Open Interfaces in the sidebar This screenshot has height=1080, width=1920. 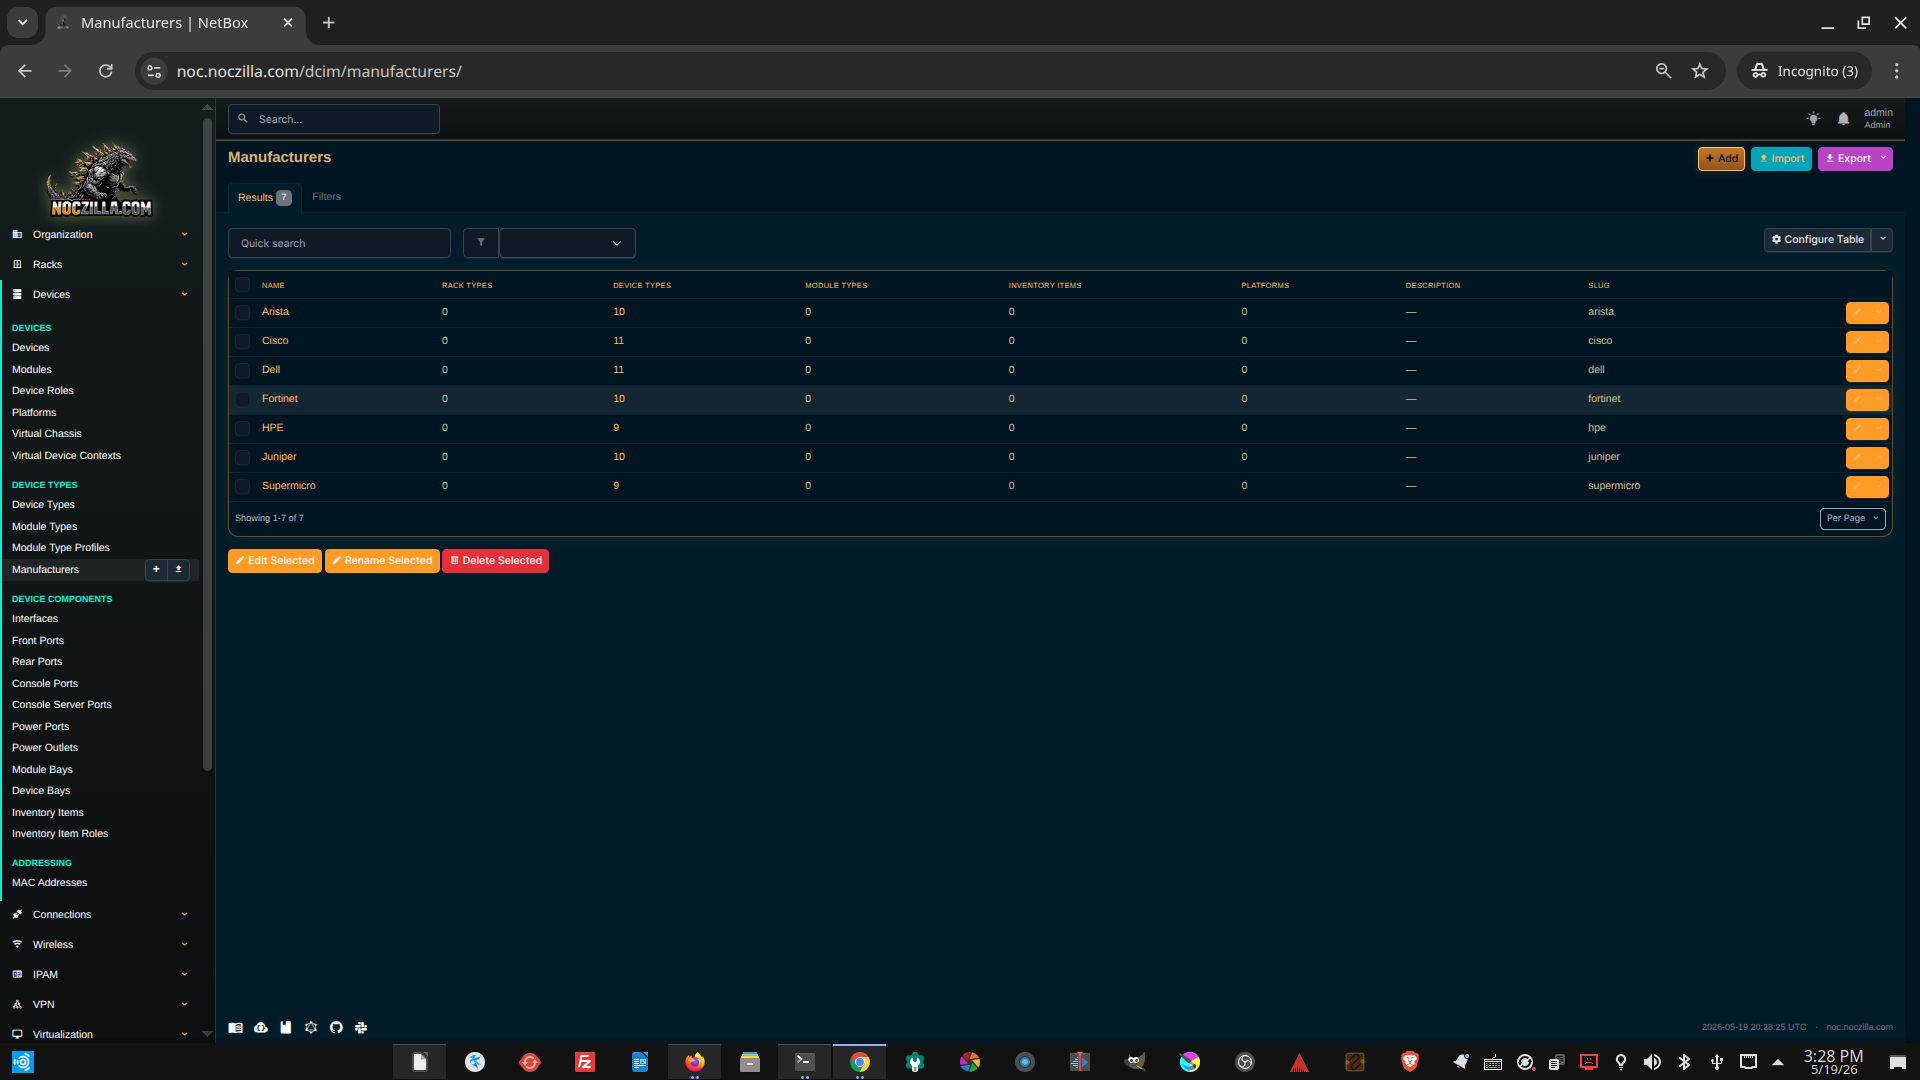(x=35, y=619)
